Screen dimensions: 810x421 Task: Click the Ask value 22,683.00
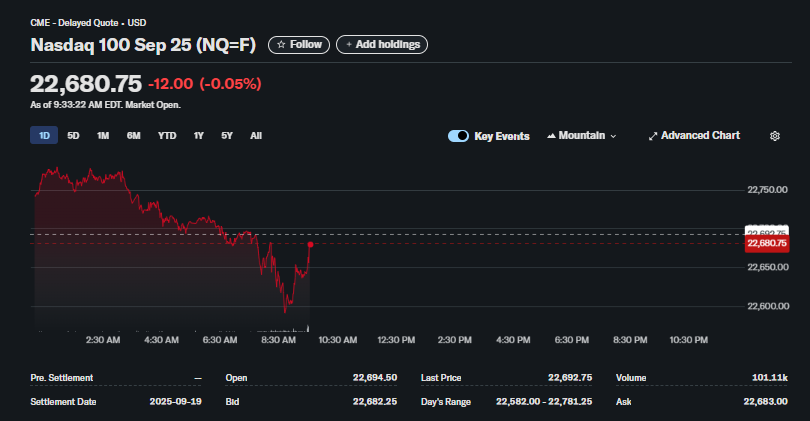click(766, 401)
